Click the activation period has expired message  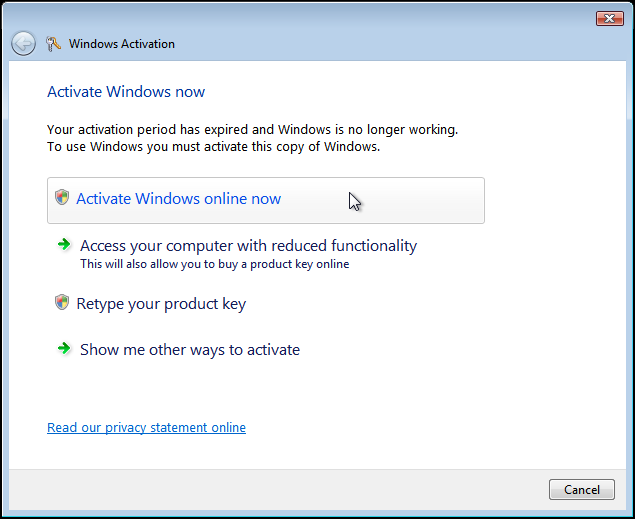252,130
